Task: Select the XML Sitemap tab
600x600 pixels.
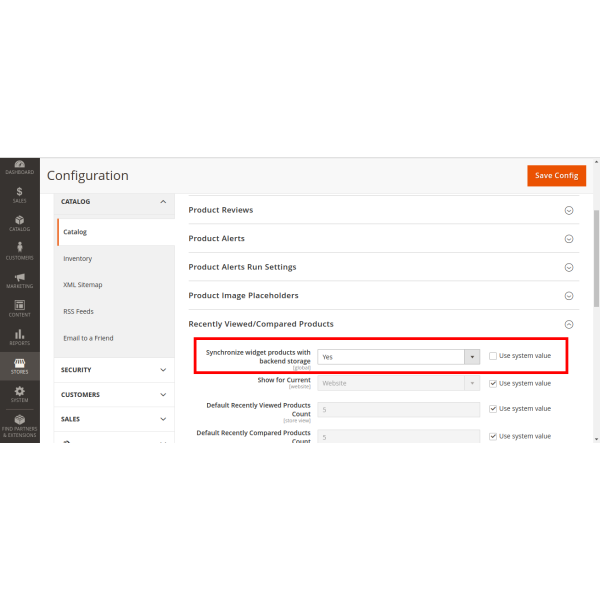Action: pos(83,285)
